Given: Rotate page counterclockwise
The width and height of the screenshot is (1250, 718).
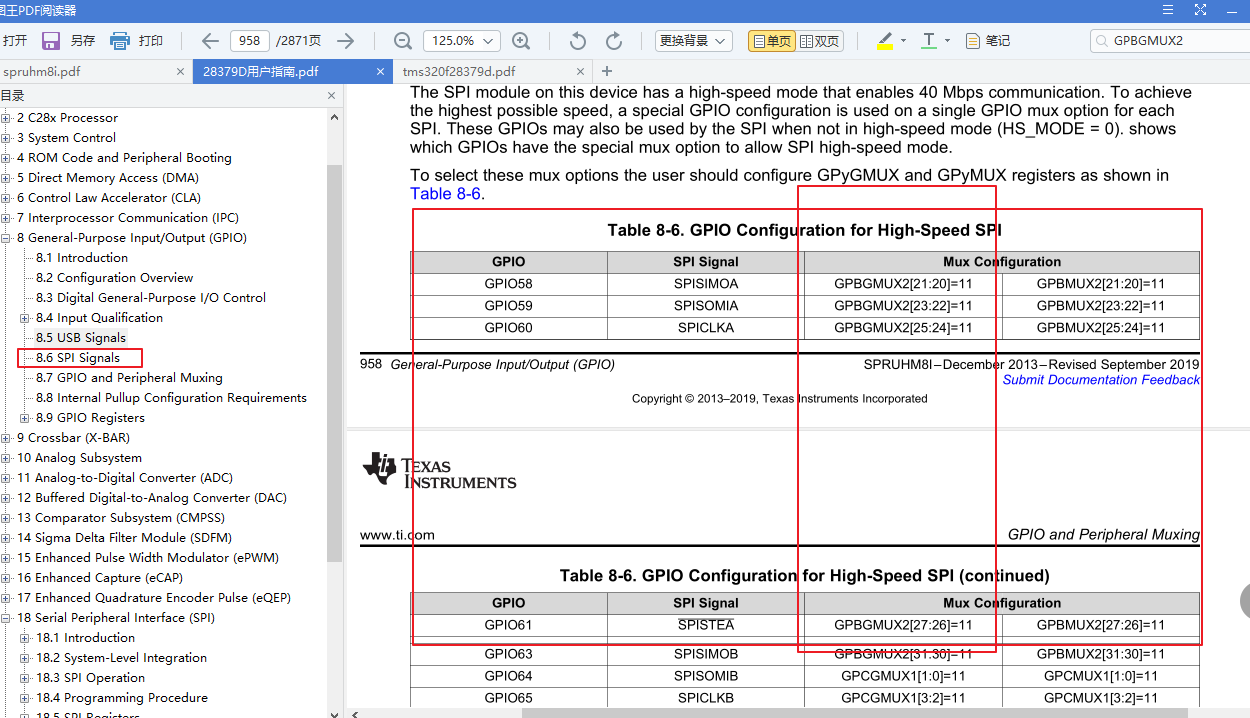Looking at the screenshot, I should (x=577, y=41).
